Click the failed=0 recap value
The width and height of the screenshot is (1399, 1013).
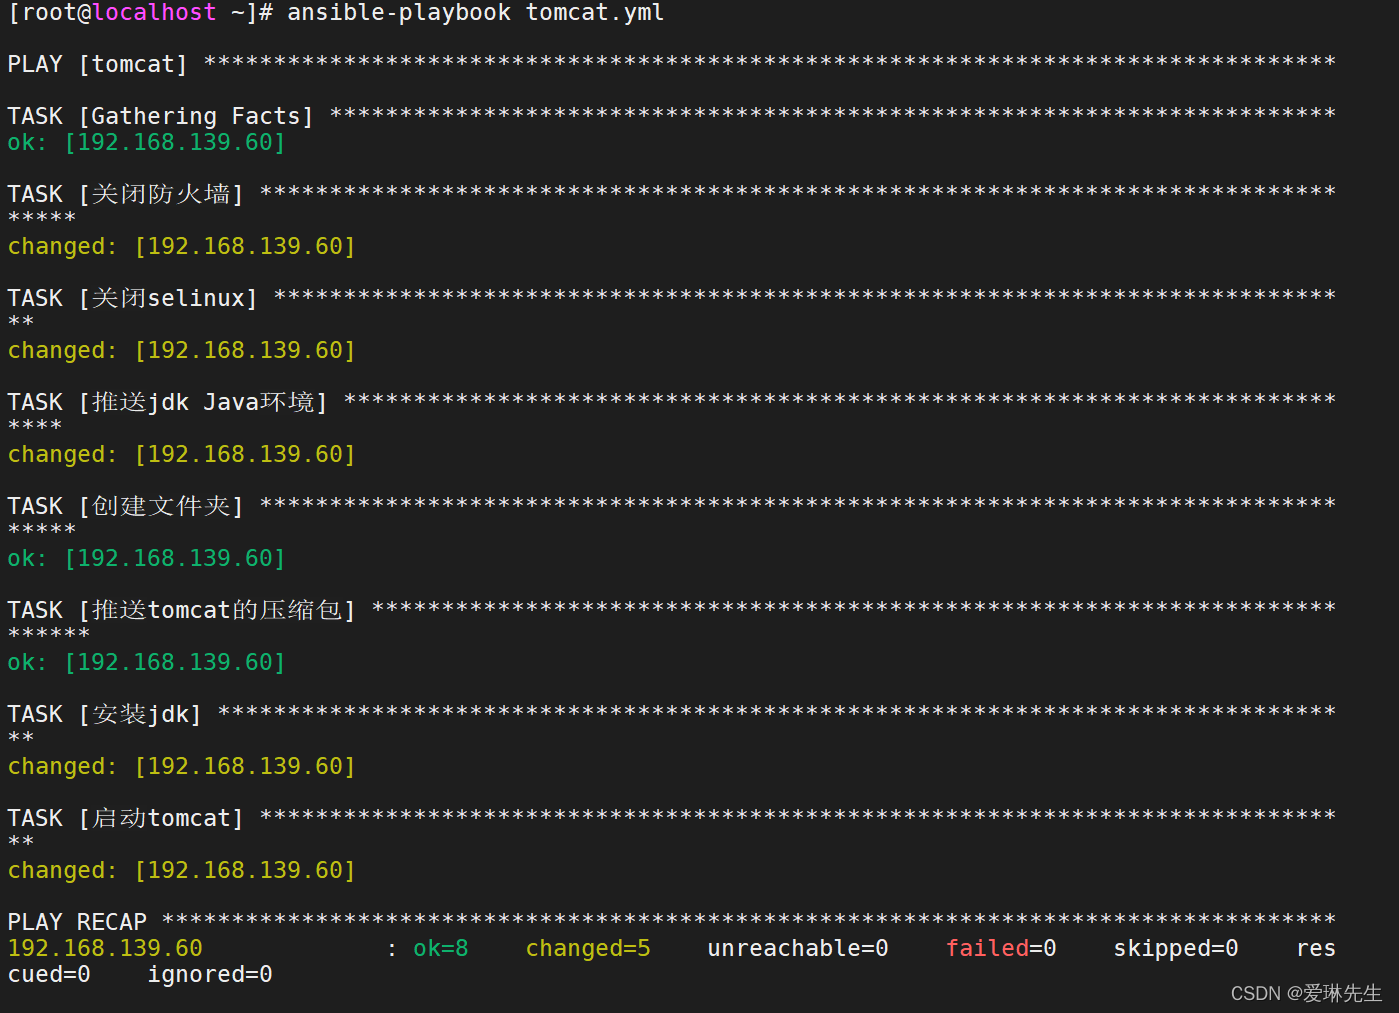coord(1001,948)
